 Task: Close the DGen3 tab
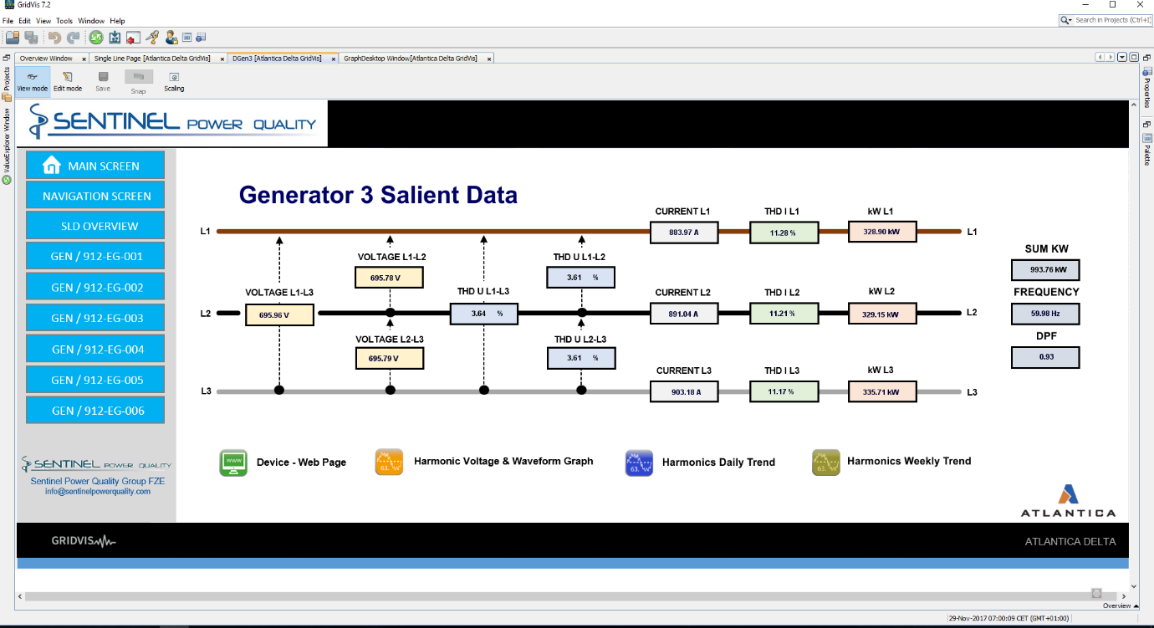tap(333, 59)
